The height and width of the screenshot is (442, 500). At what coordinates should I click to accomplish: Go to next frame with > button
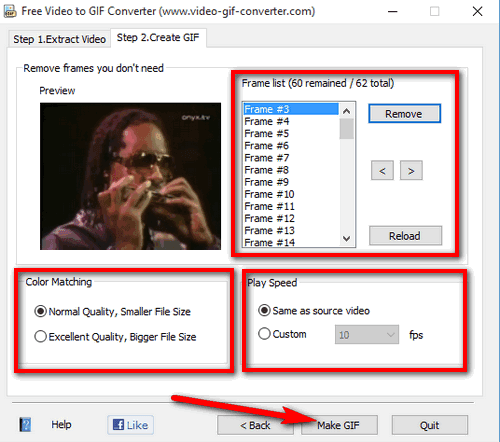411,171
